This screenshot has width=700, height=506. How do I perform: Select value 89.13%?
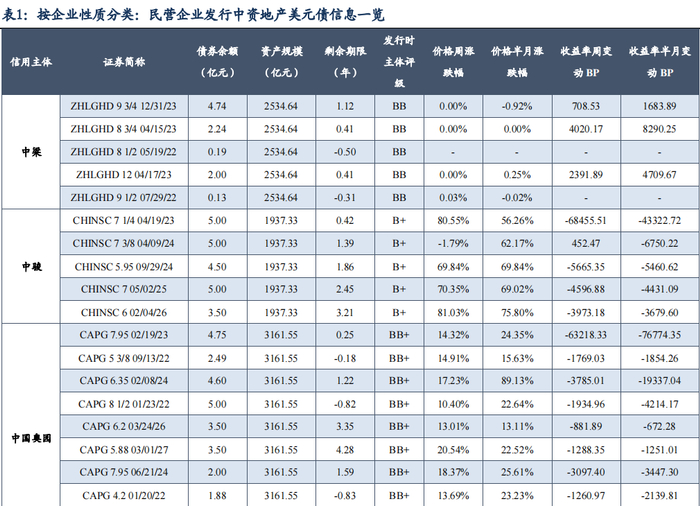(517, 381)
